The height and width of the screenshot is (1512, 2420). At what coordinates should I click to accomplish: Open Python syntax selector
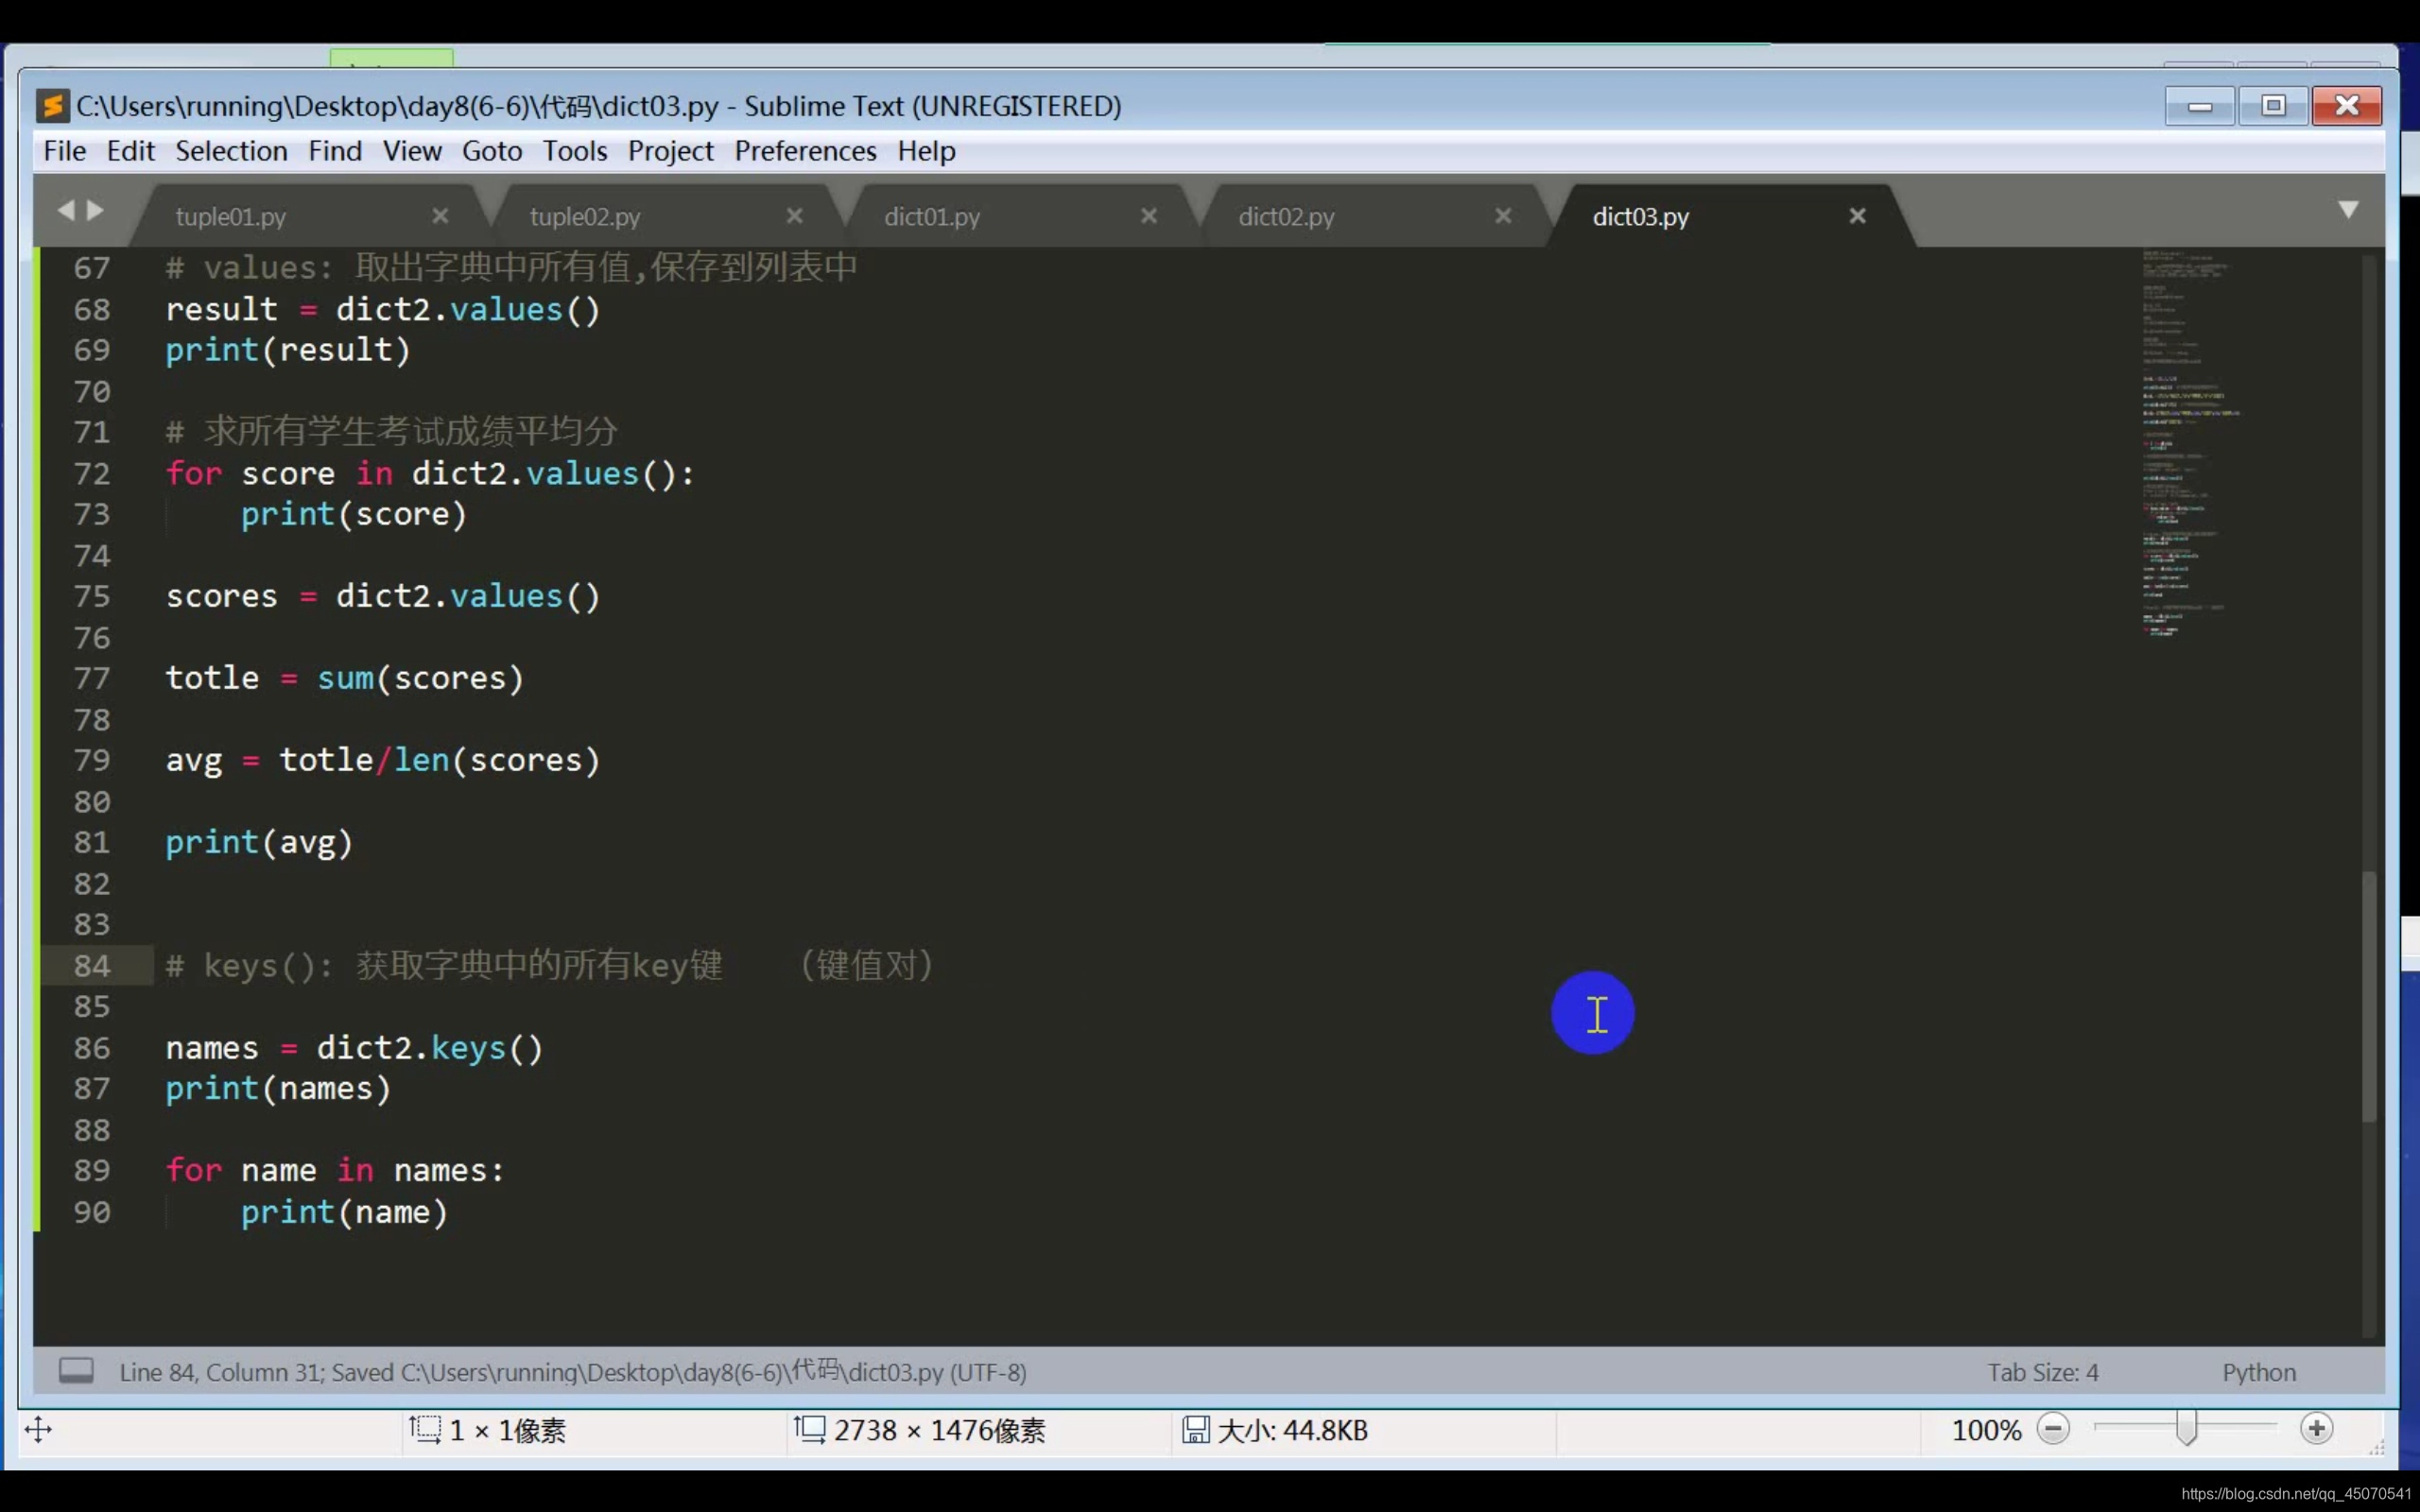tap(2258, 1372)
